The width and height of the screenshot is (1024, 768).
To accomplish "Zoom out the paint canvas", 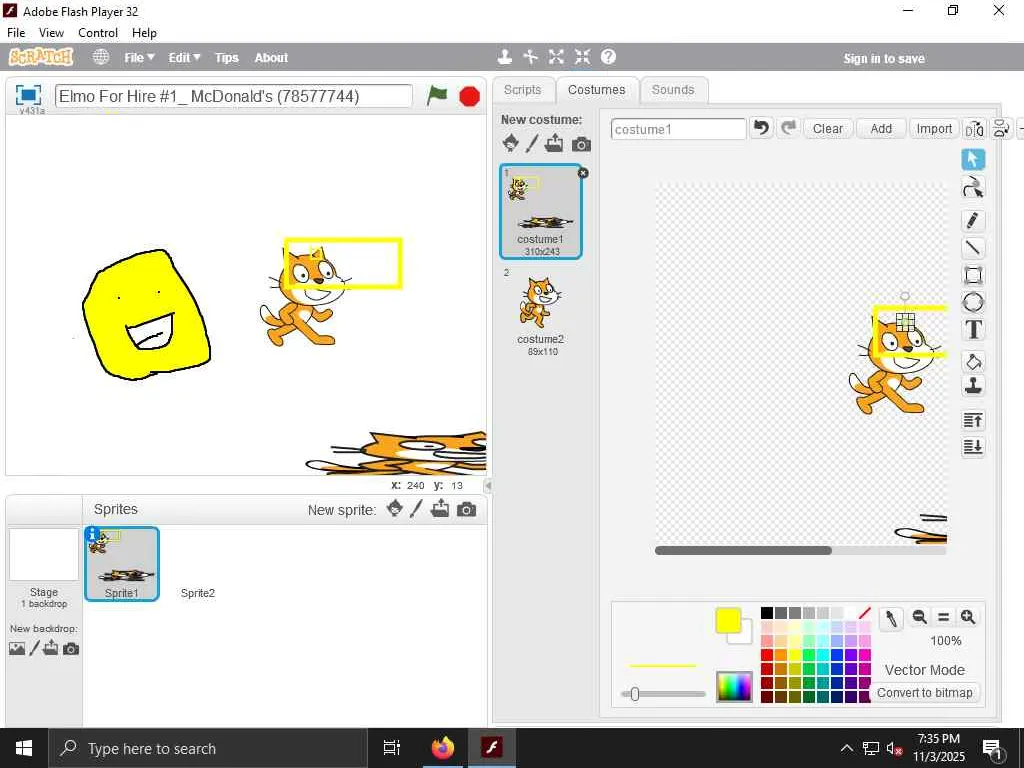I will coord(920,617).
